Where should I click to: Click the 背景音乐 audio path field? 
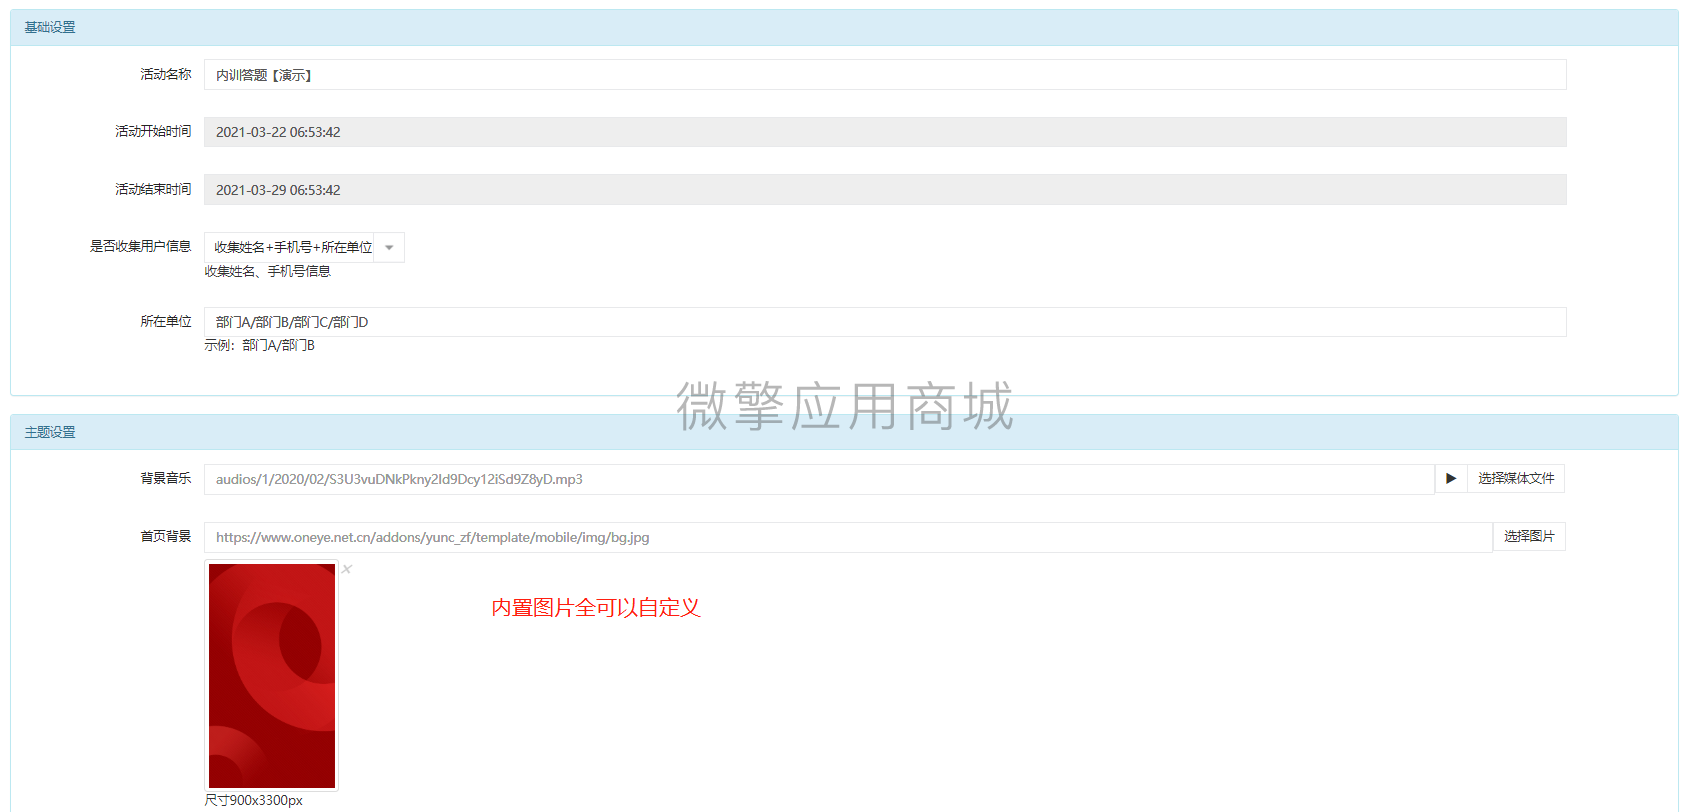coord(819,479)
